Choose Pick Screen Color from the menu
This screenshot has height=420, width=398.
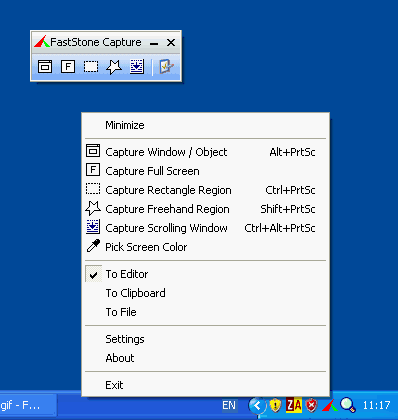point(205,247)
